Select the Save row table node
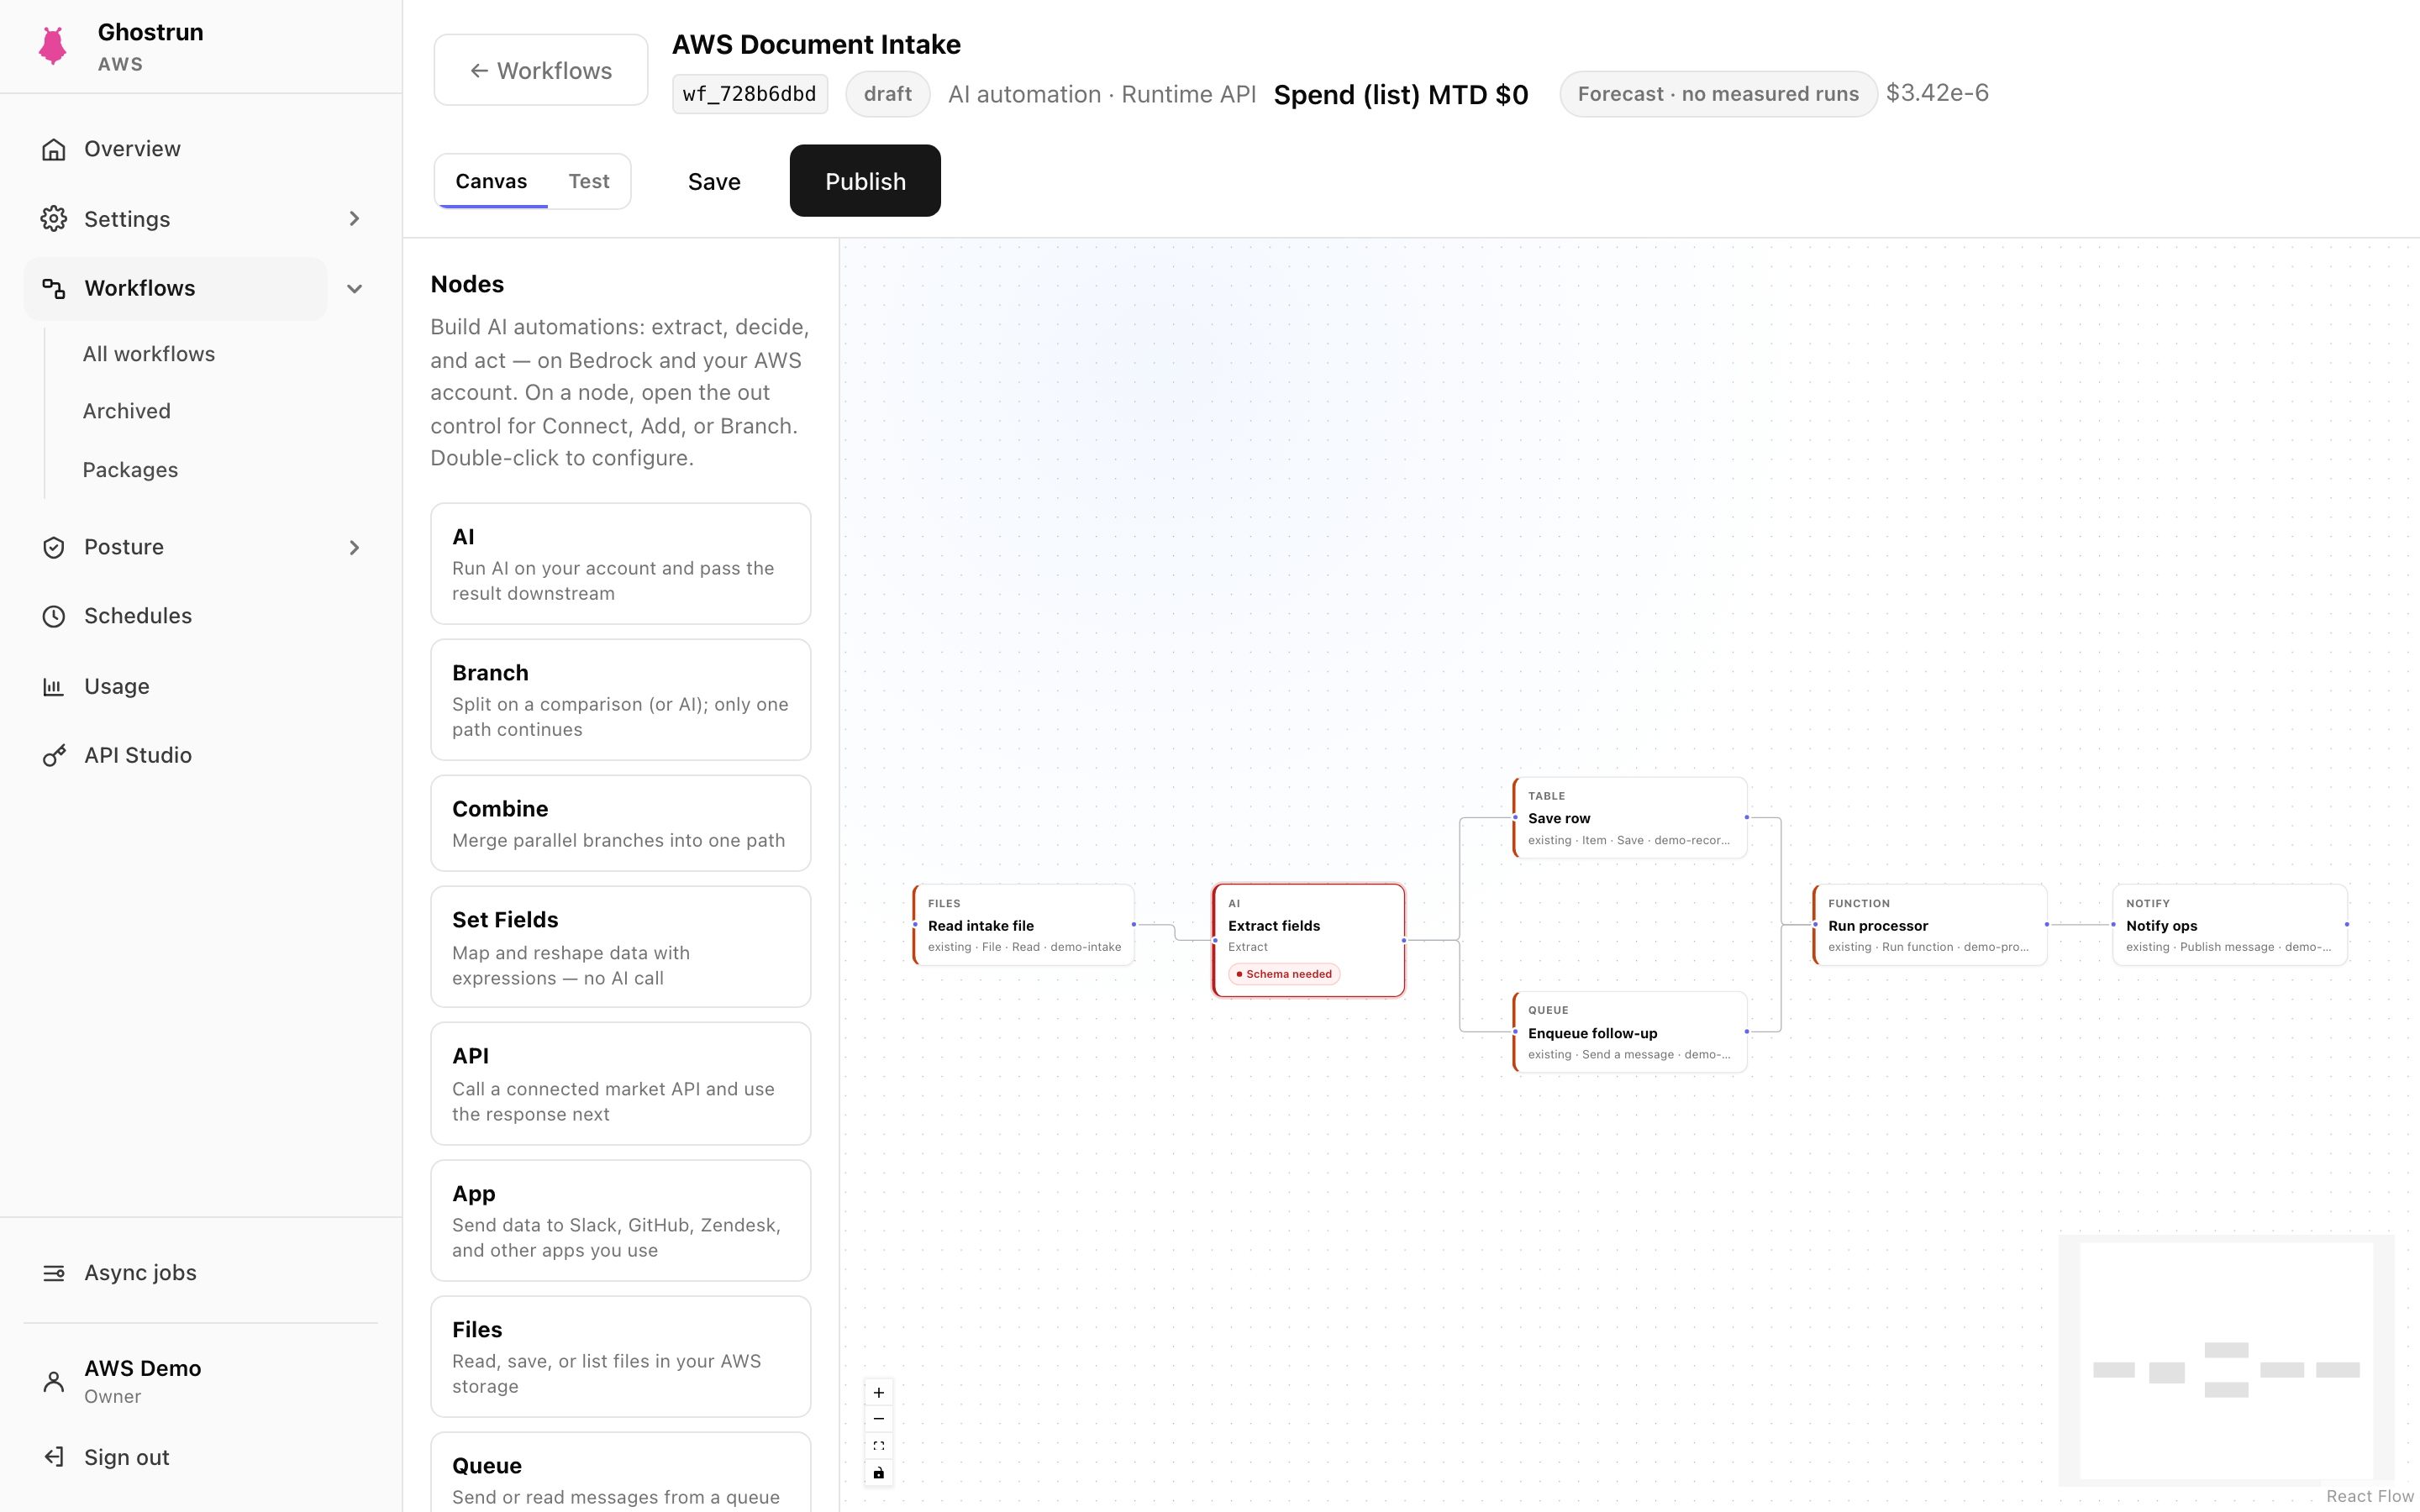Screen dimensions: 2420x1512 click(x=1630, y=818)
